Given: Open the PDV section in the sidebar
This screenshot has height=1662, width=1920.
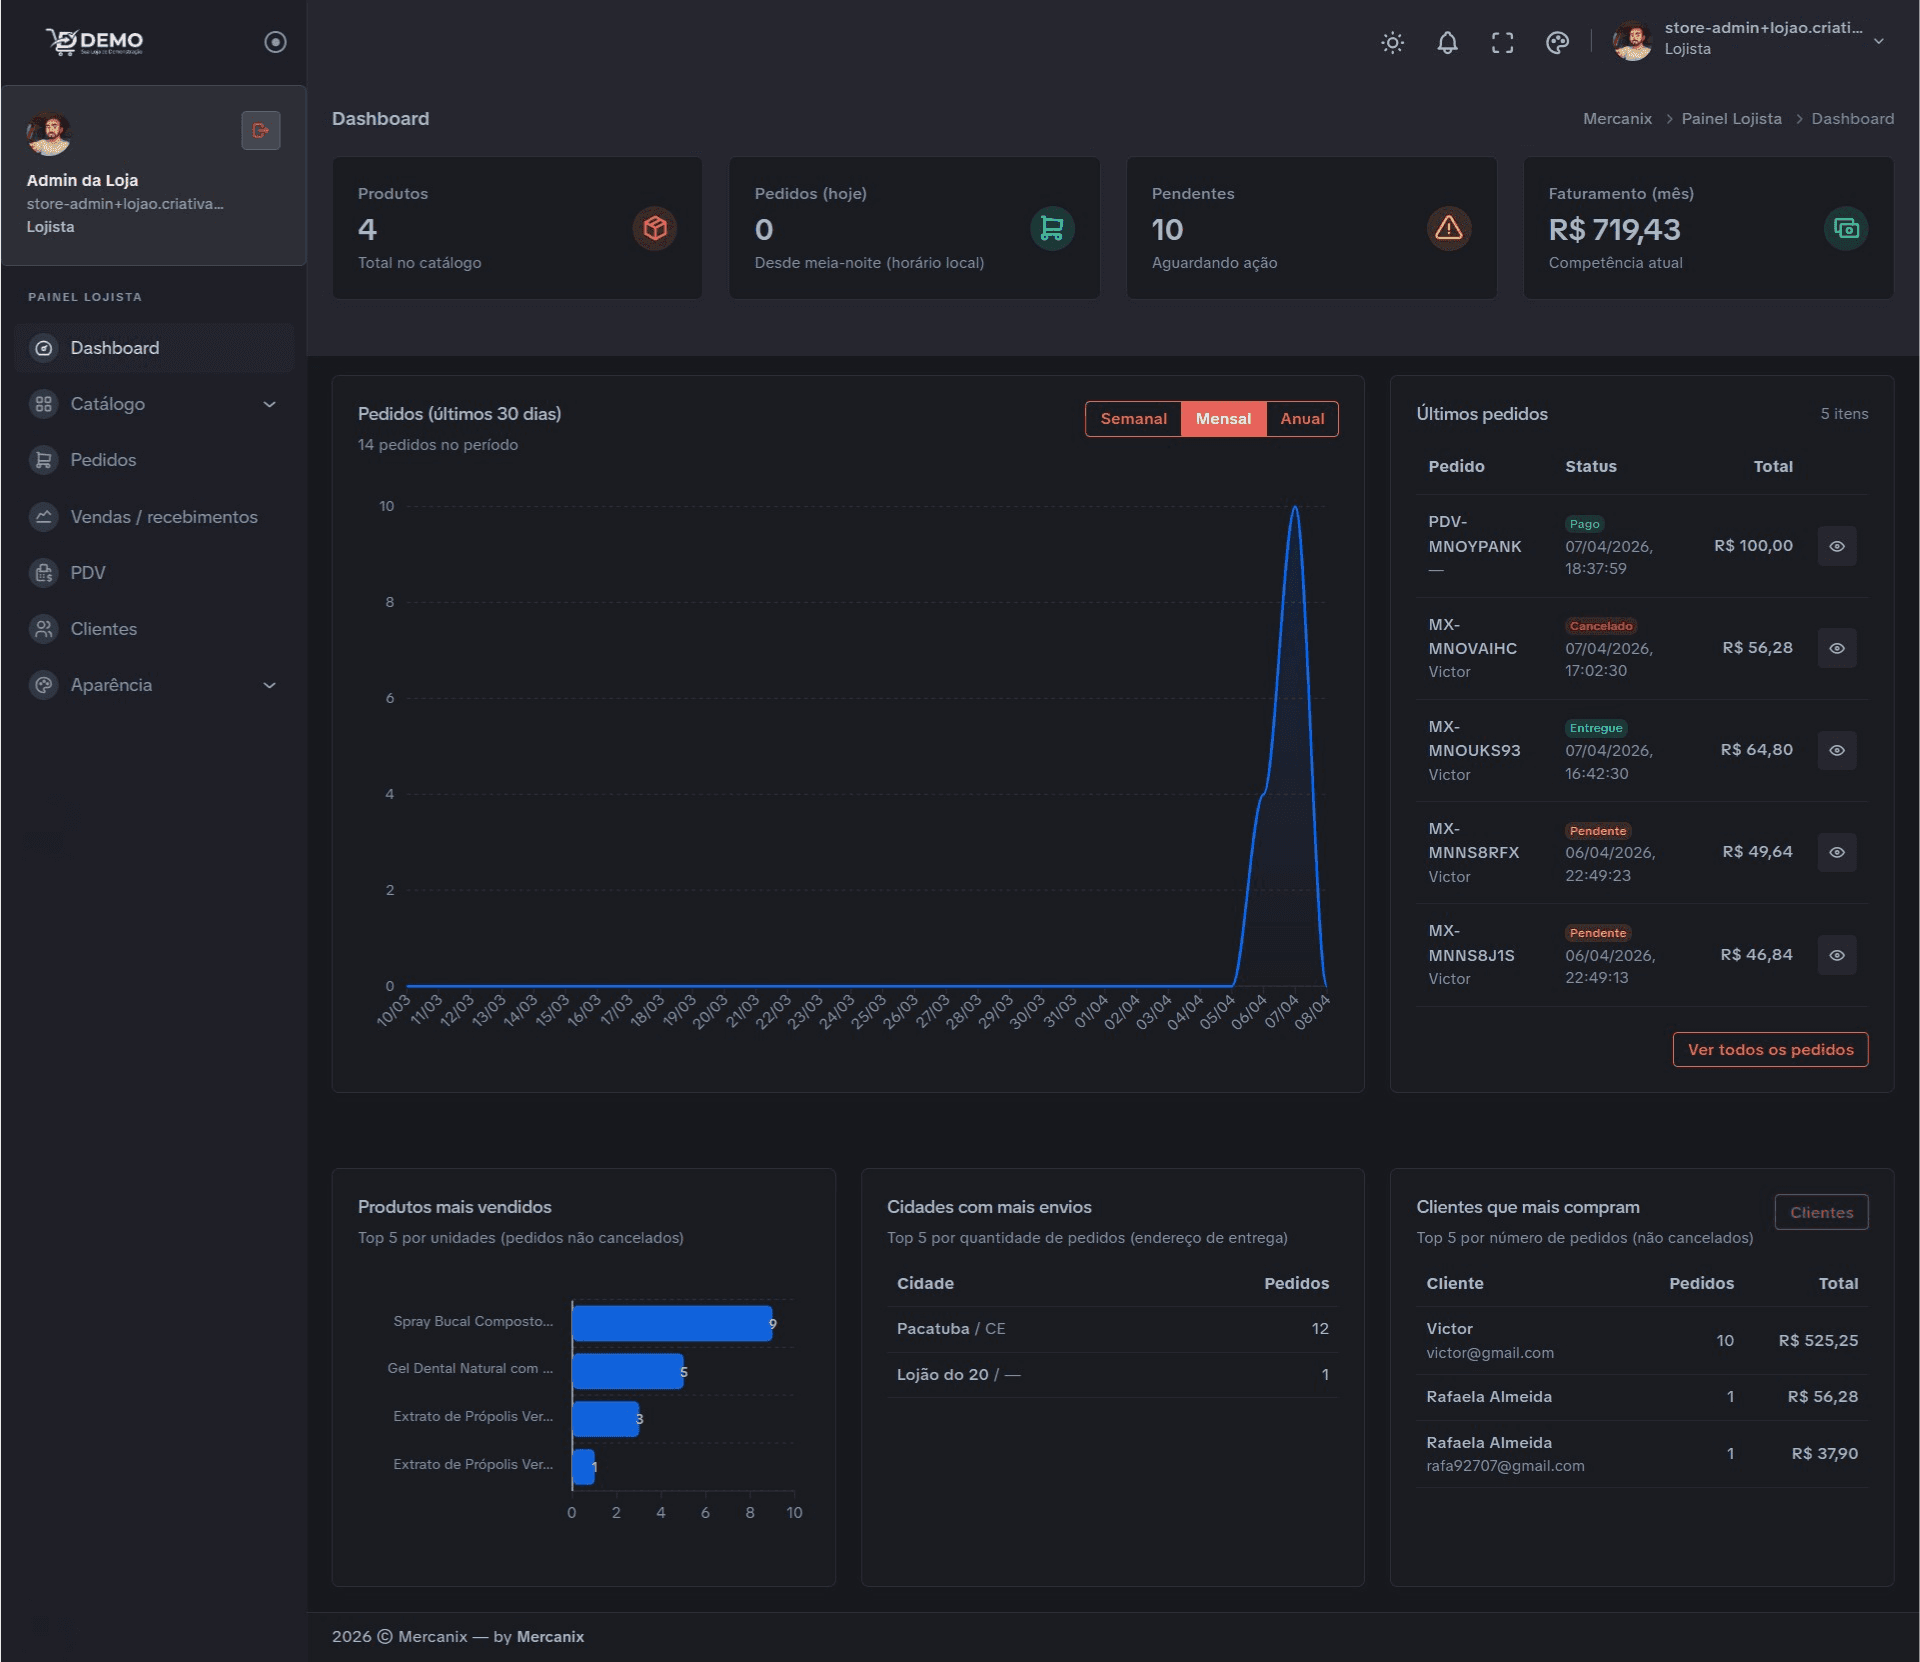Looking at the screenshot, I should click(87, 572).
